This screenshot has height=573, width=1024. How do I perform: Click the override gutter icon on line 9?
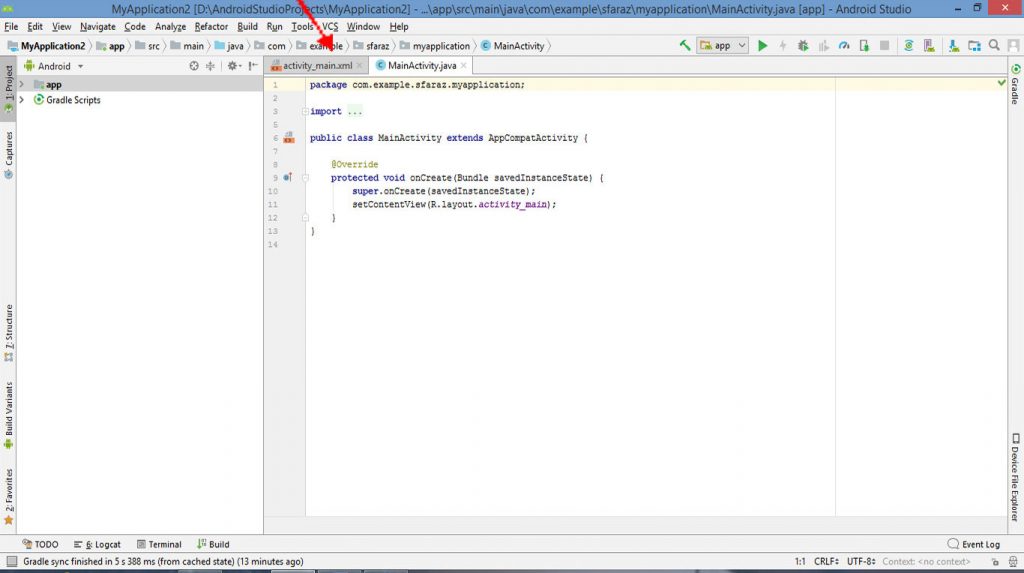pos(287,178)
